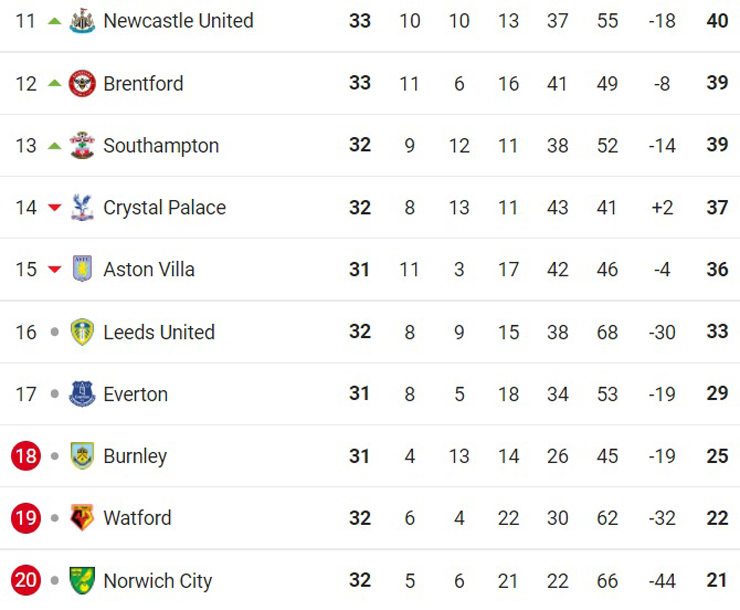
Task: Click the Crystal Palace club crest
Action: click(x=81, y=208)
